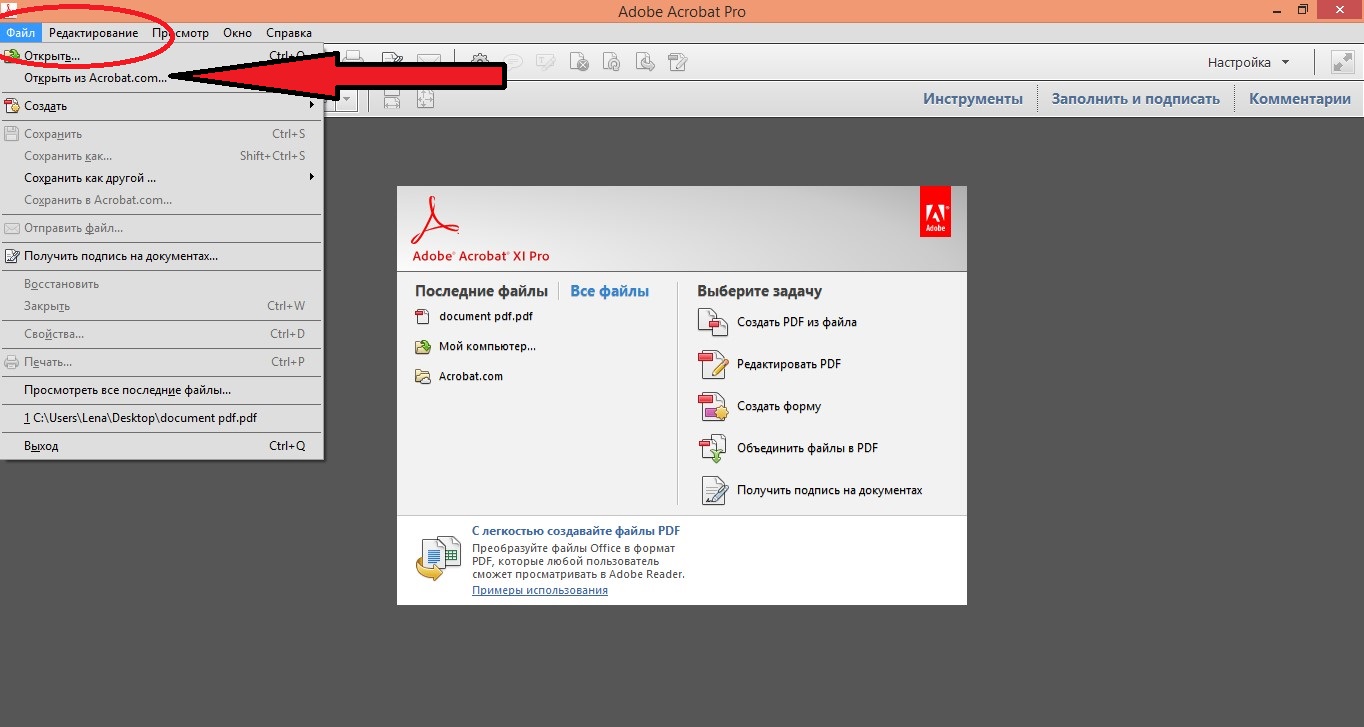Open the Комментарии panel
This screenshot has width=1364, height=727.
coord(1300,99)
